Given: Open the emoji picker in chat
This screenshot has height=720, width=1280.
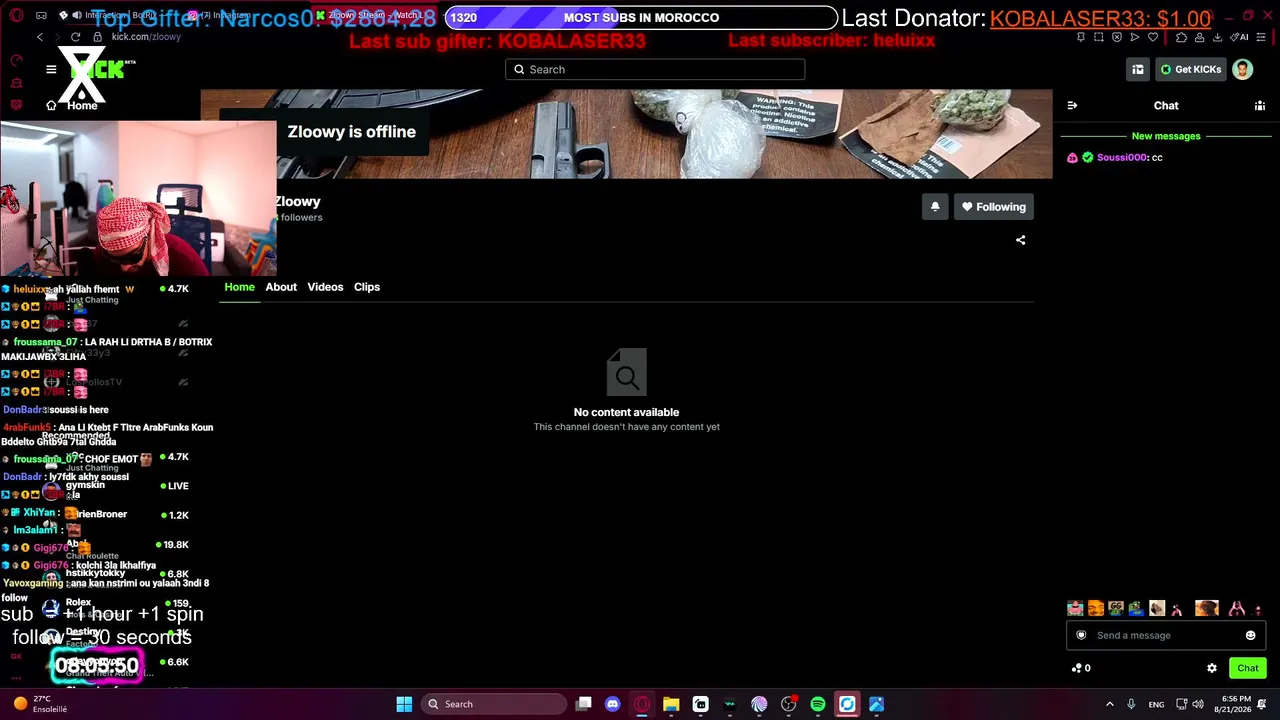Looking at the screenshot, I should pos(1250,635).
